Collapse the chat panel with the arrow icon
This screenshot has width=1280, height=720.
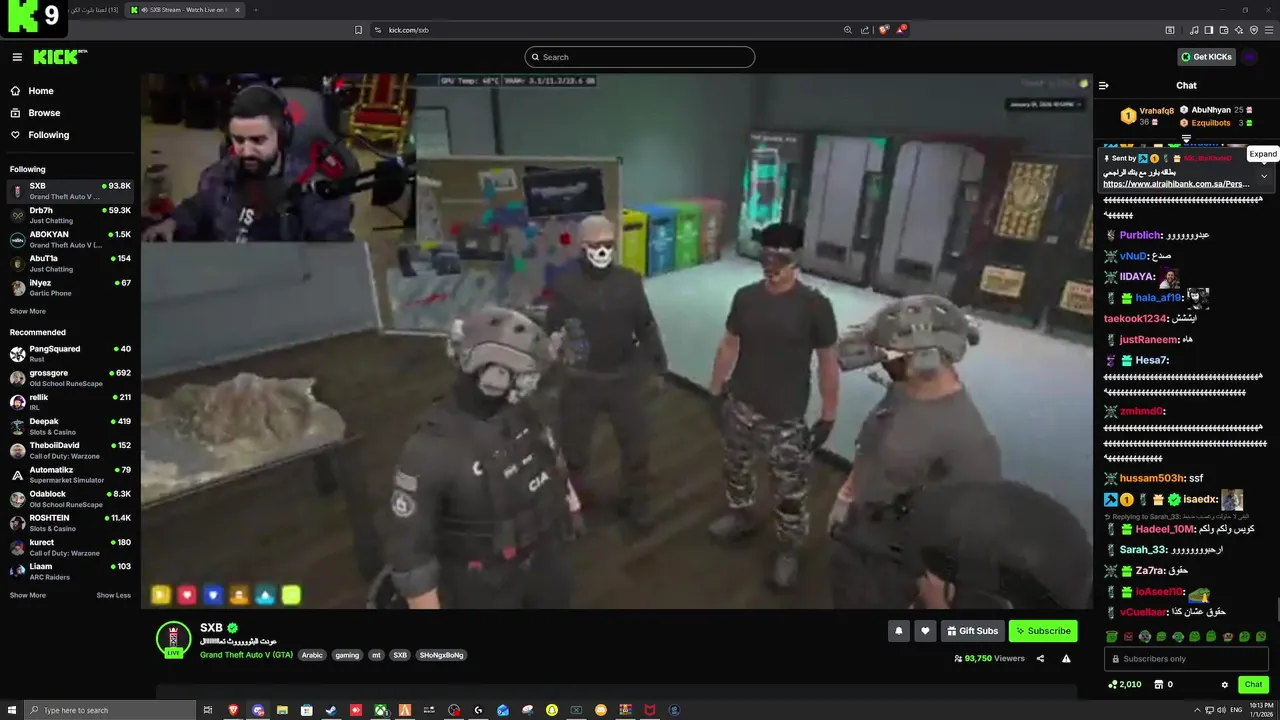(1104, 86)
